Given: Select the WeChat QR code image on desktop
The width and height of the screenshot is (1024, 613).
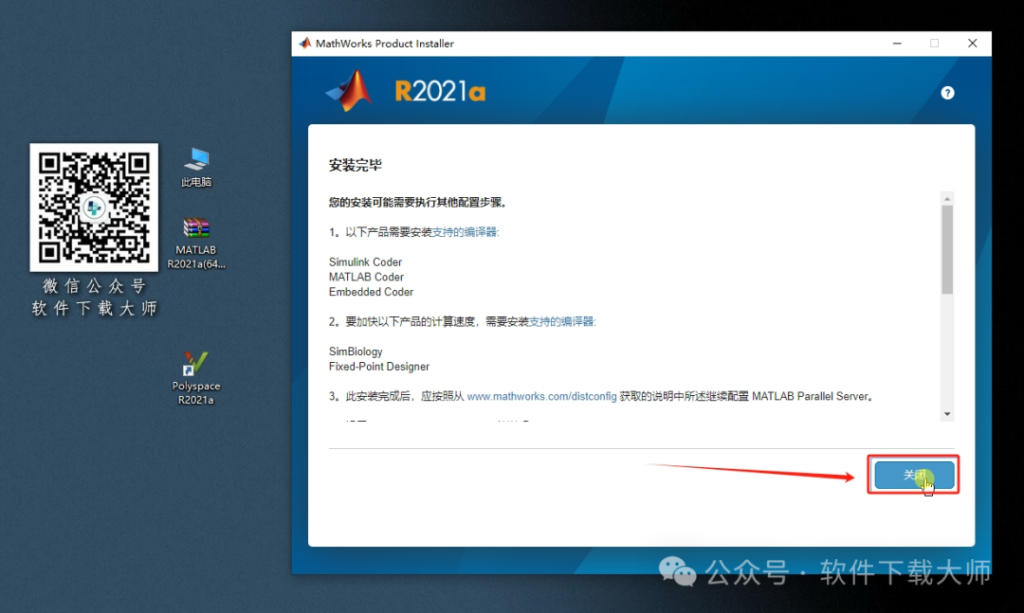Looking at the screenshot, I should 93,207.
